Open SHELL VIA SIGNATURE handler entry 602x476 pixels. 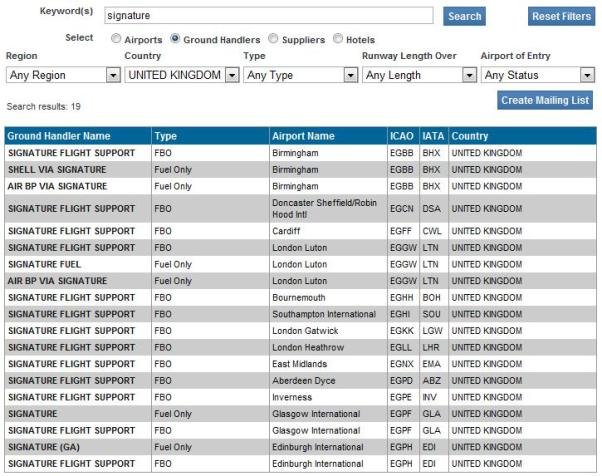[57, 170]
